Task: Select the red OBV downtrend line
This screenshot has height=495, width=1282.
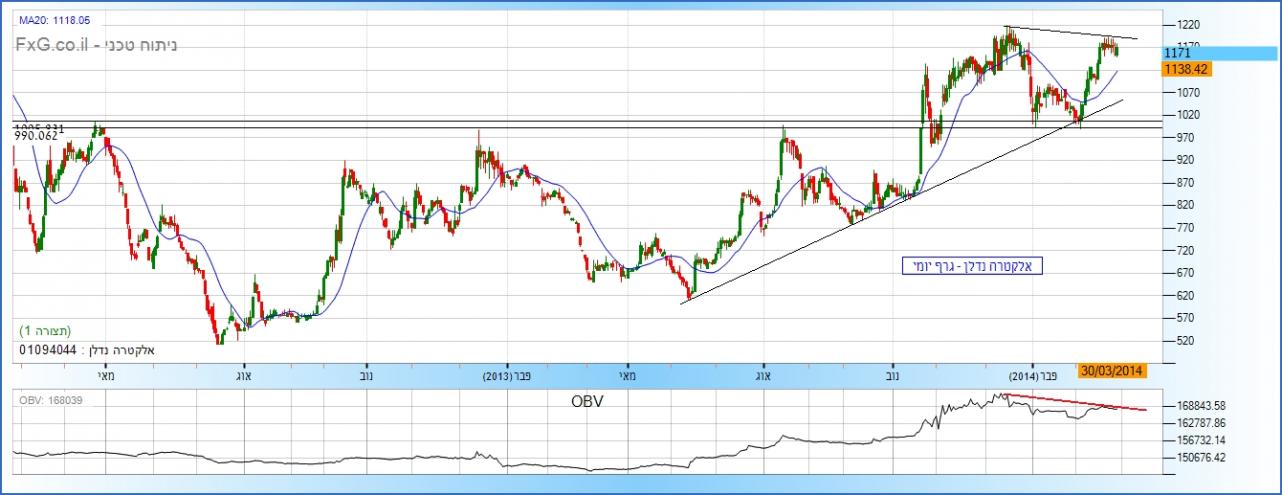Action: [1075, 402]
